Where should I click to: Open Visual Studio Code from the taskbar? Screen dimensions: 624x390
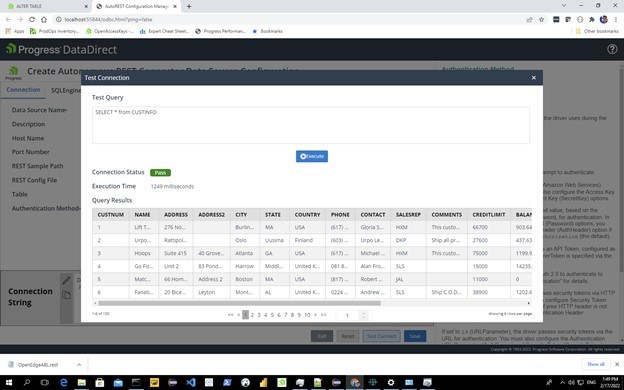click(x=191, y=382)
